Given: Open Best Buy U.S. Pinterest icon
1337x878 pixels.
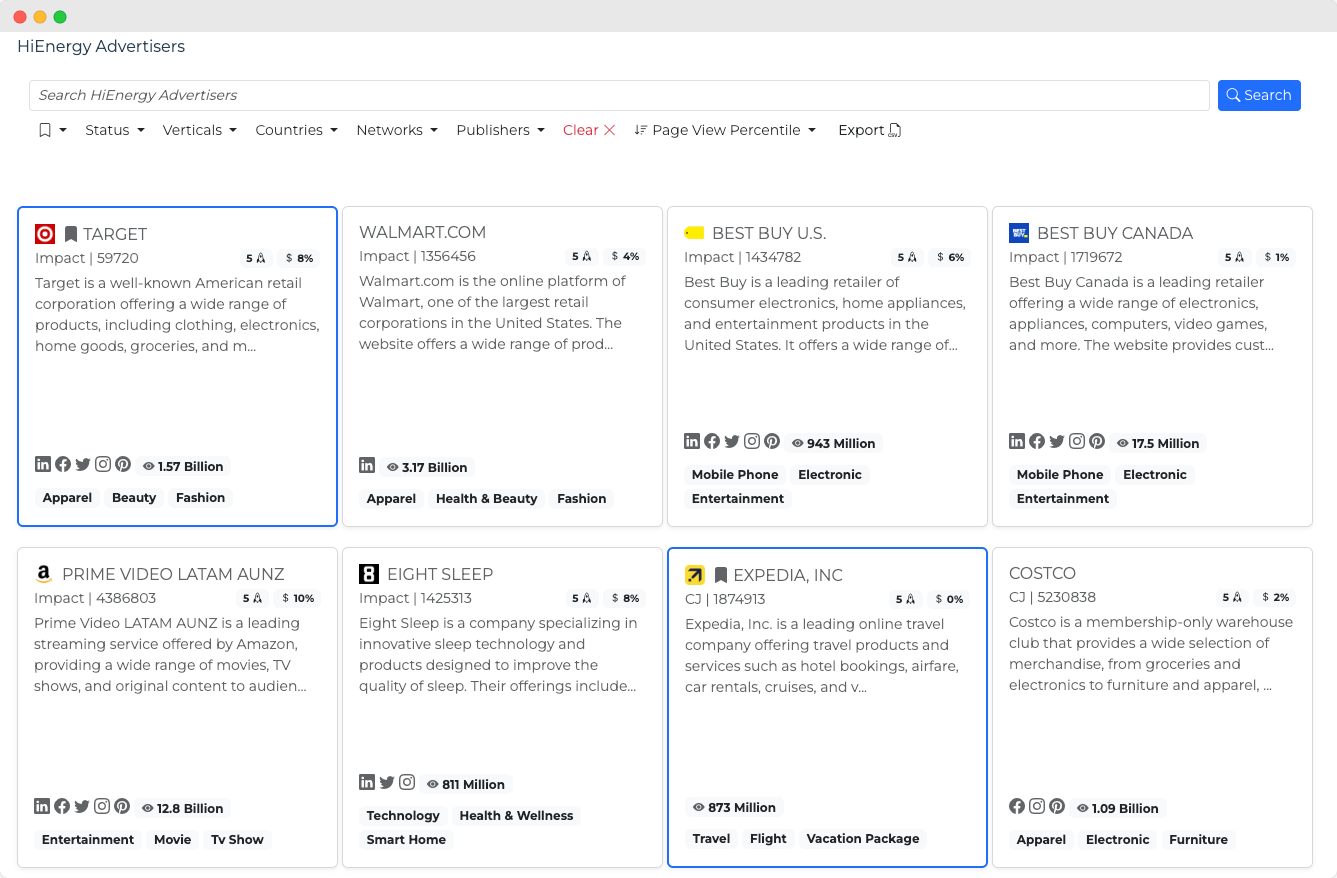Looking at the screenshot, I should point(772,441).
